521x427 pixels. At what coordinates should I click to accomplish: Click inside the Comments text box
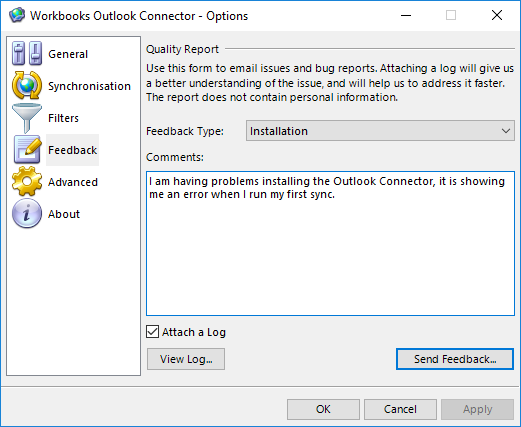pos(330,243)
